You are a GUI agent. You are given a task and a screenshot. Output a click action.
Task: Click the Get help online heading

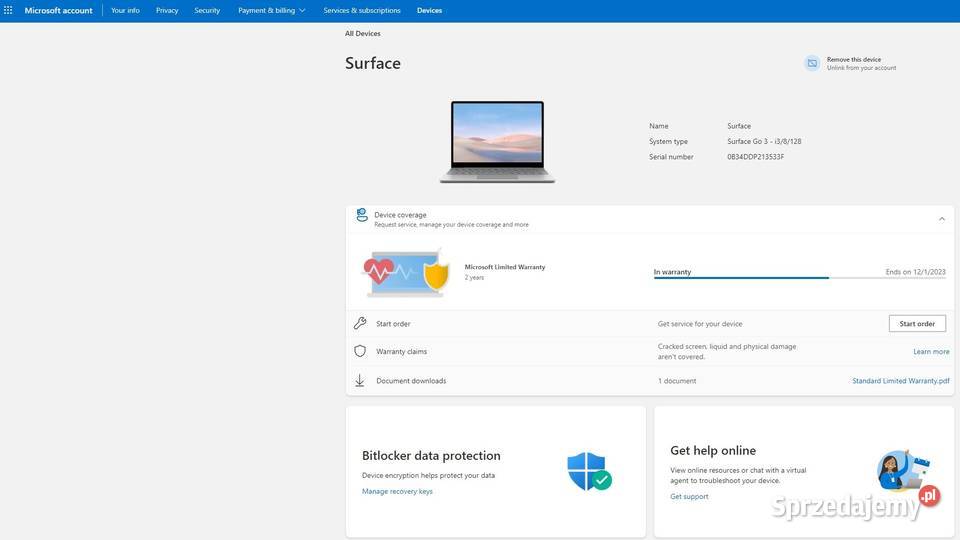point(713,451)
